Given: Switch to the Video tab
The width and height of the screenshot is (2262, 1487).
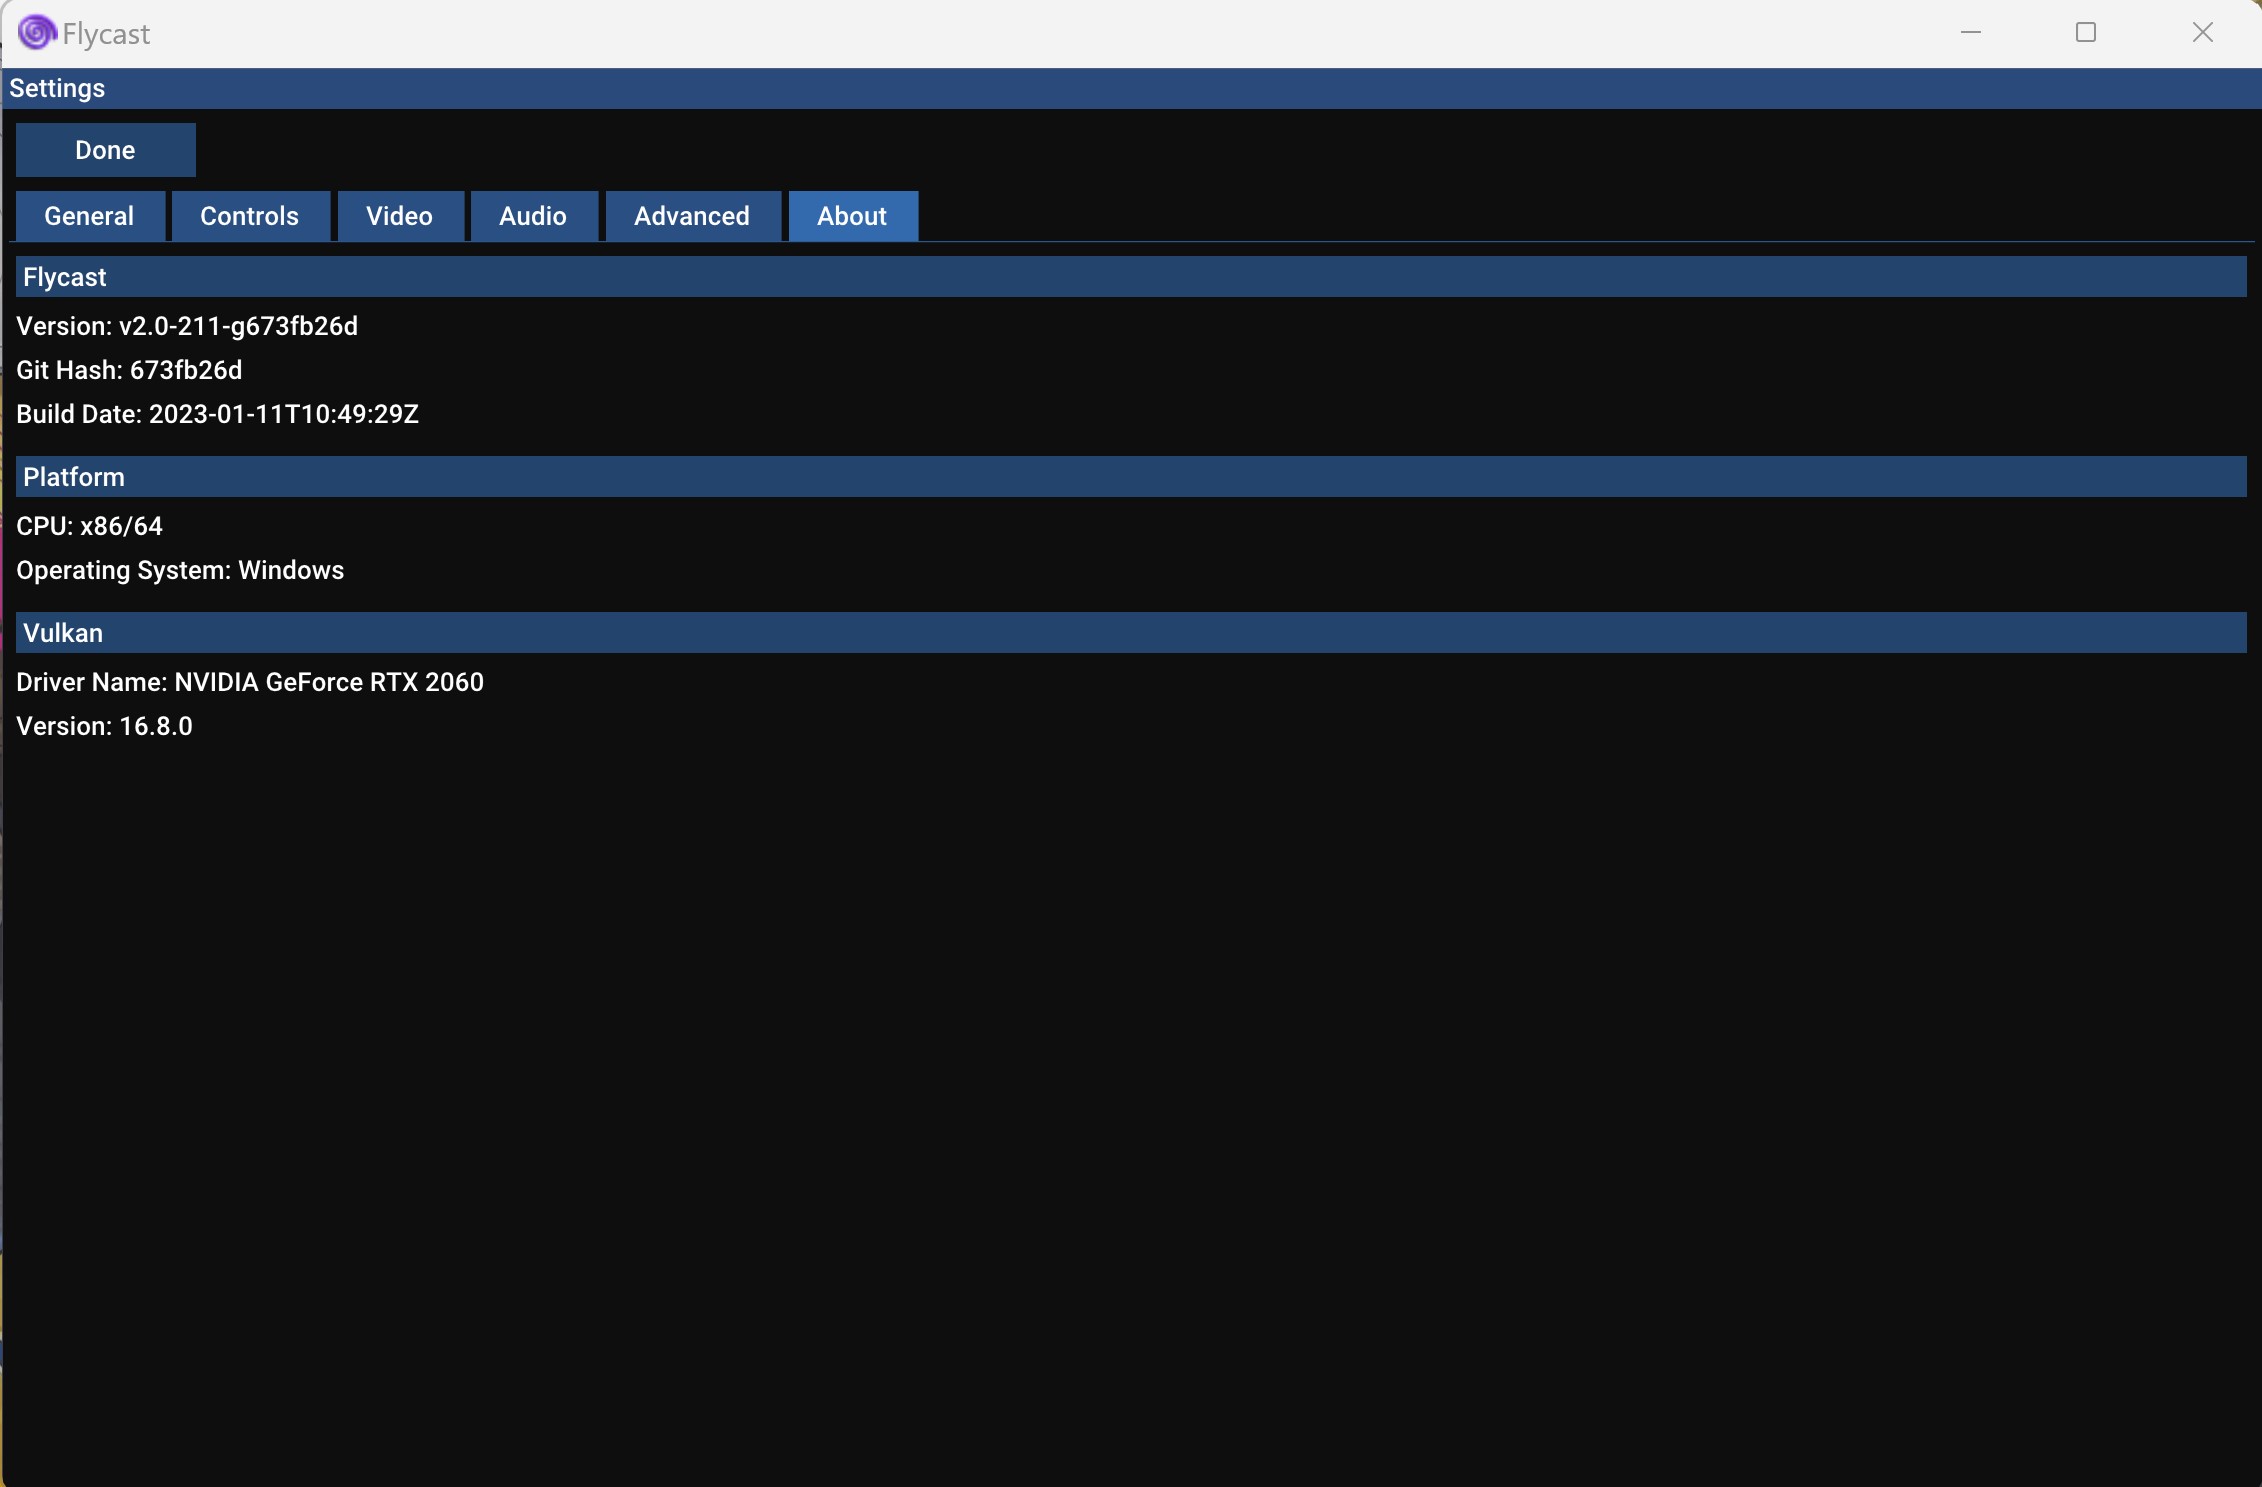Looking at the screenshot, I should [399, 216].
